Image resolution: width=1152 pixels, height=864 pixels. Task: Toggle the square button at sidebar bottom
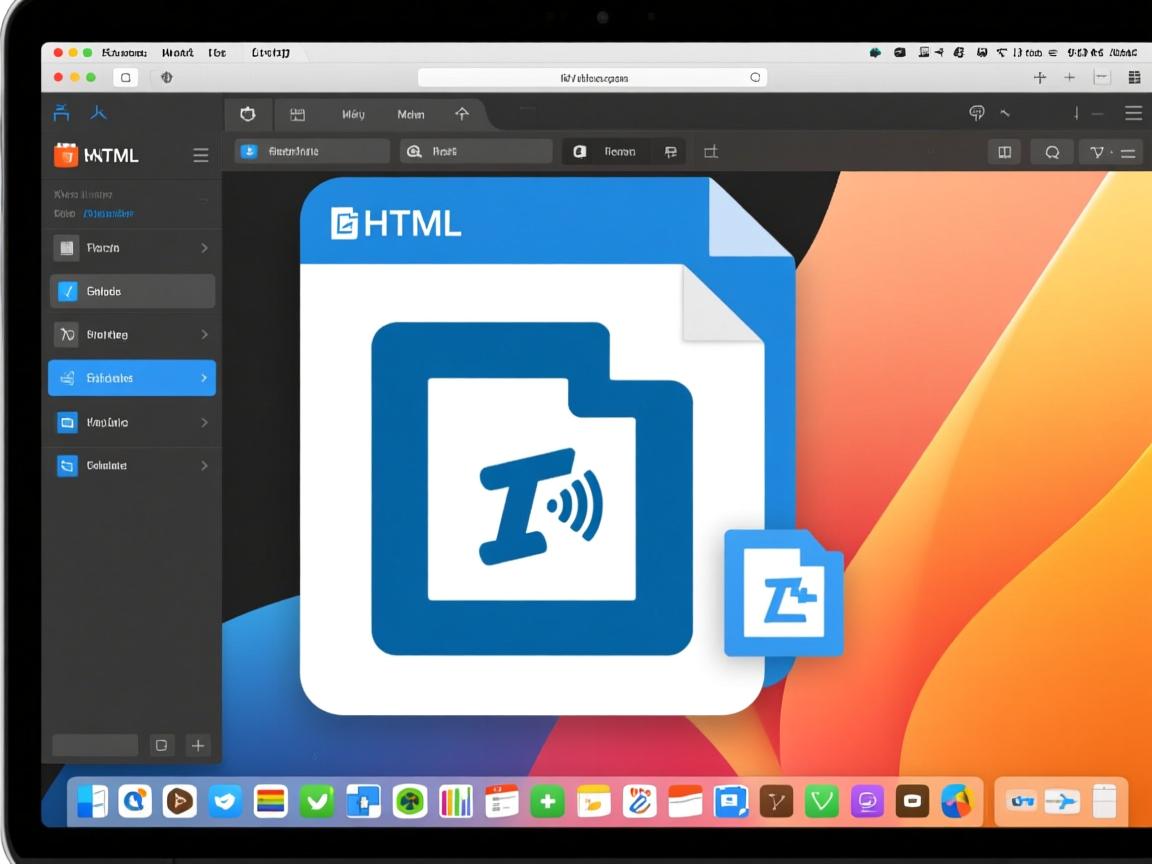click(161, 745)
